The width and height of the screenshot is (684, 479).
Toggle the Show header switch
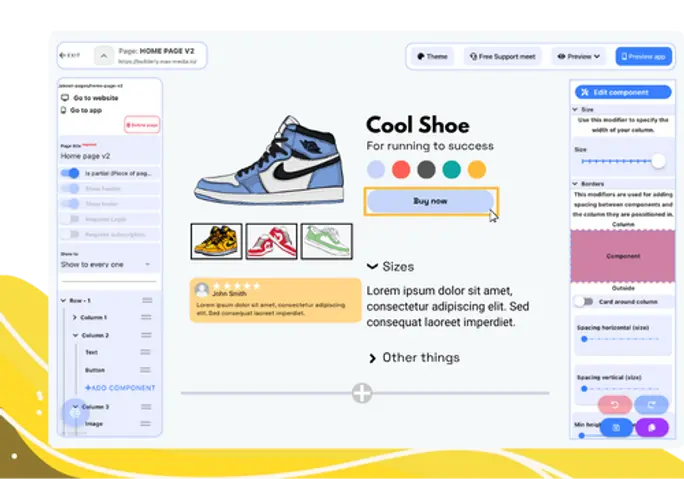pos(70,188)
